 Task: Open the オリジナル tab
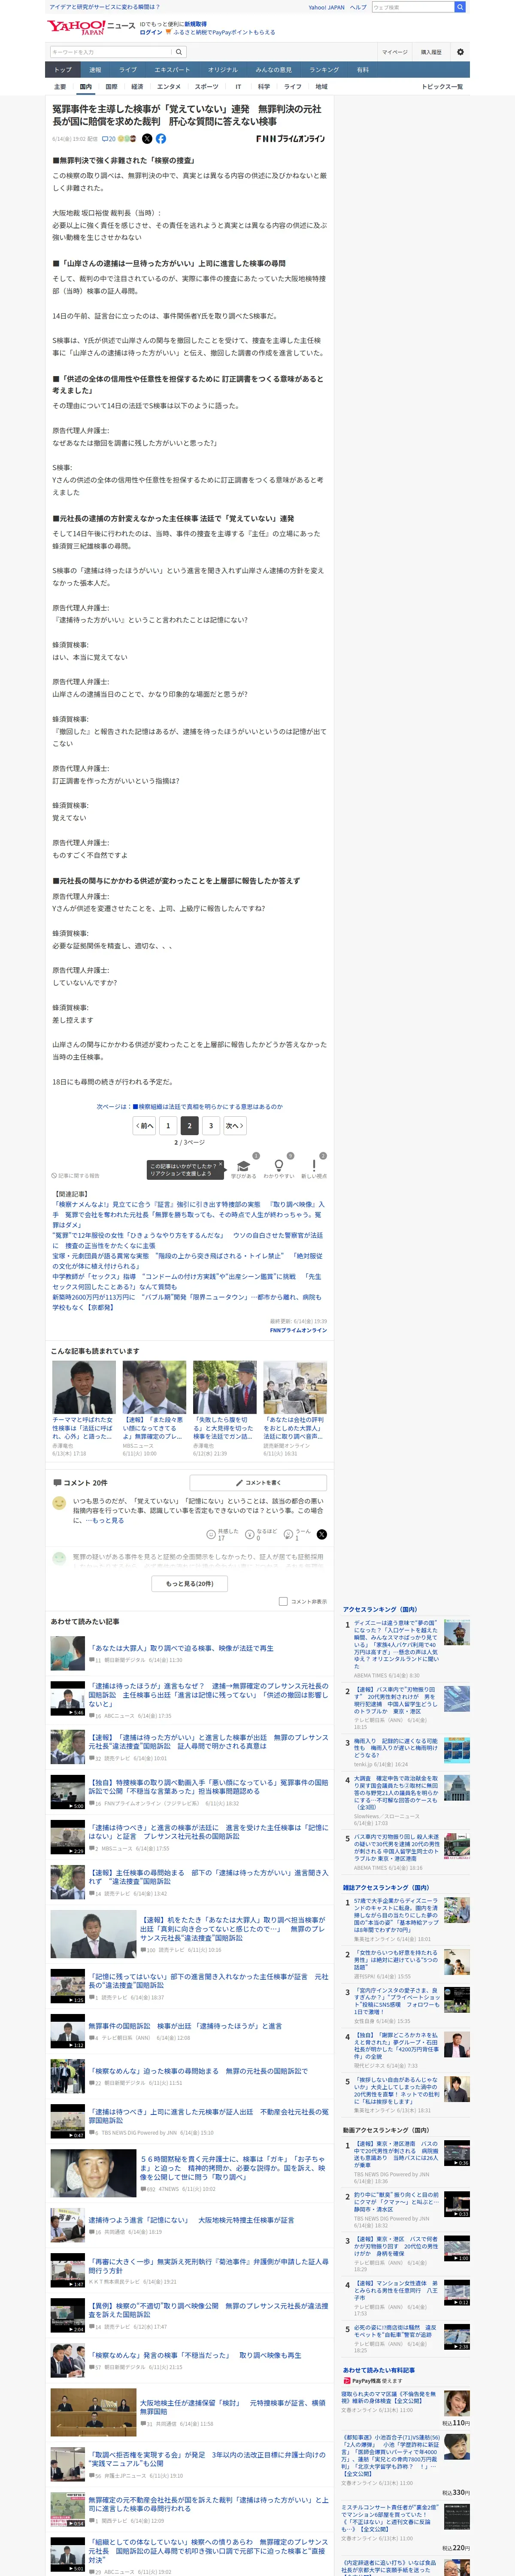[223, 70]
